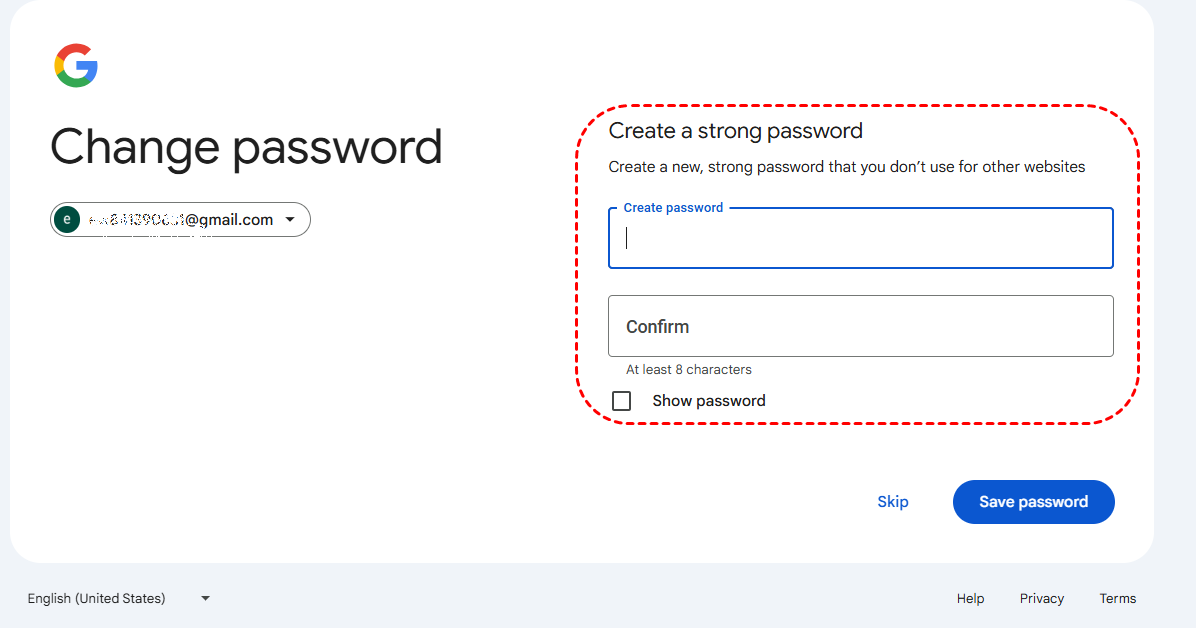This screenshot has height=628, width=1196.
Task: Click the "Change password" page heading
Action: pos(246,147)
